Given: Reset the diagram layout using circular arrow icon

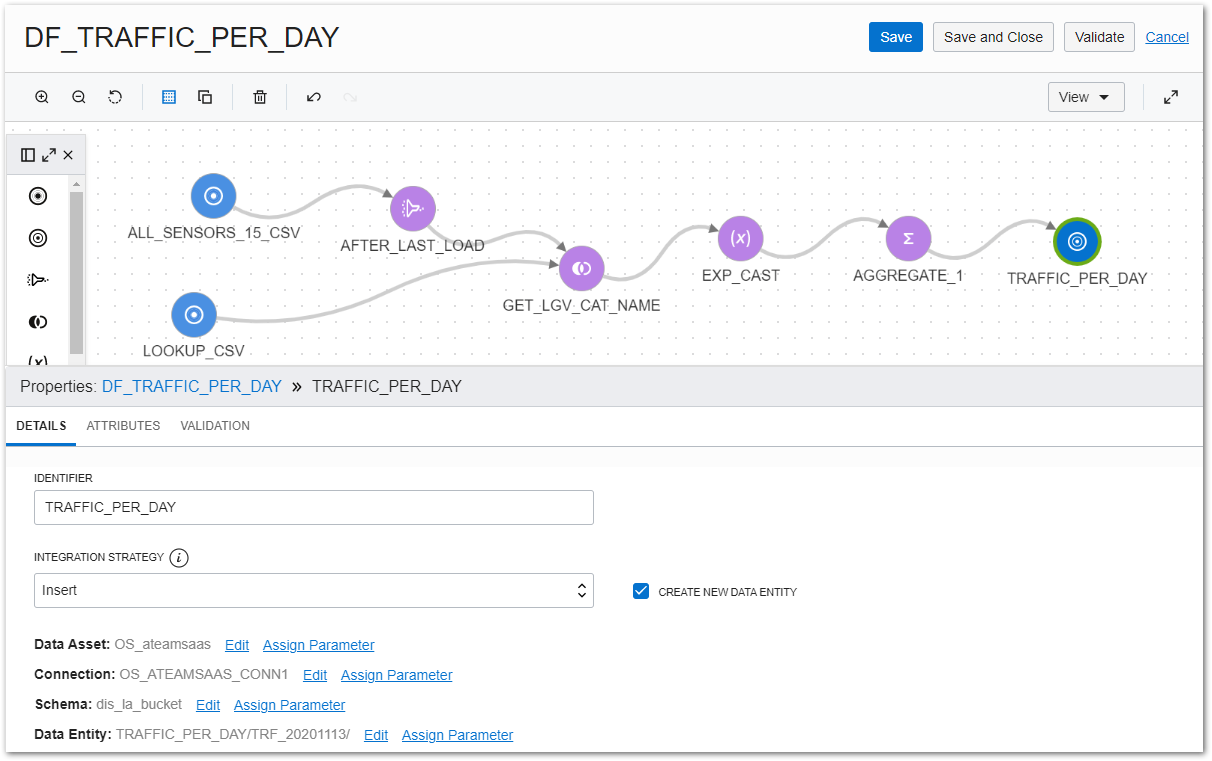Looking at the screenshot, I should tap(115, 96).
